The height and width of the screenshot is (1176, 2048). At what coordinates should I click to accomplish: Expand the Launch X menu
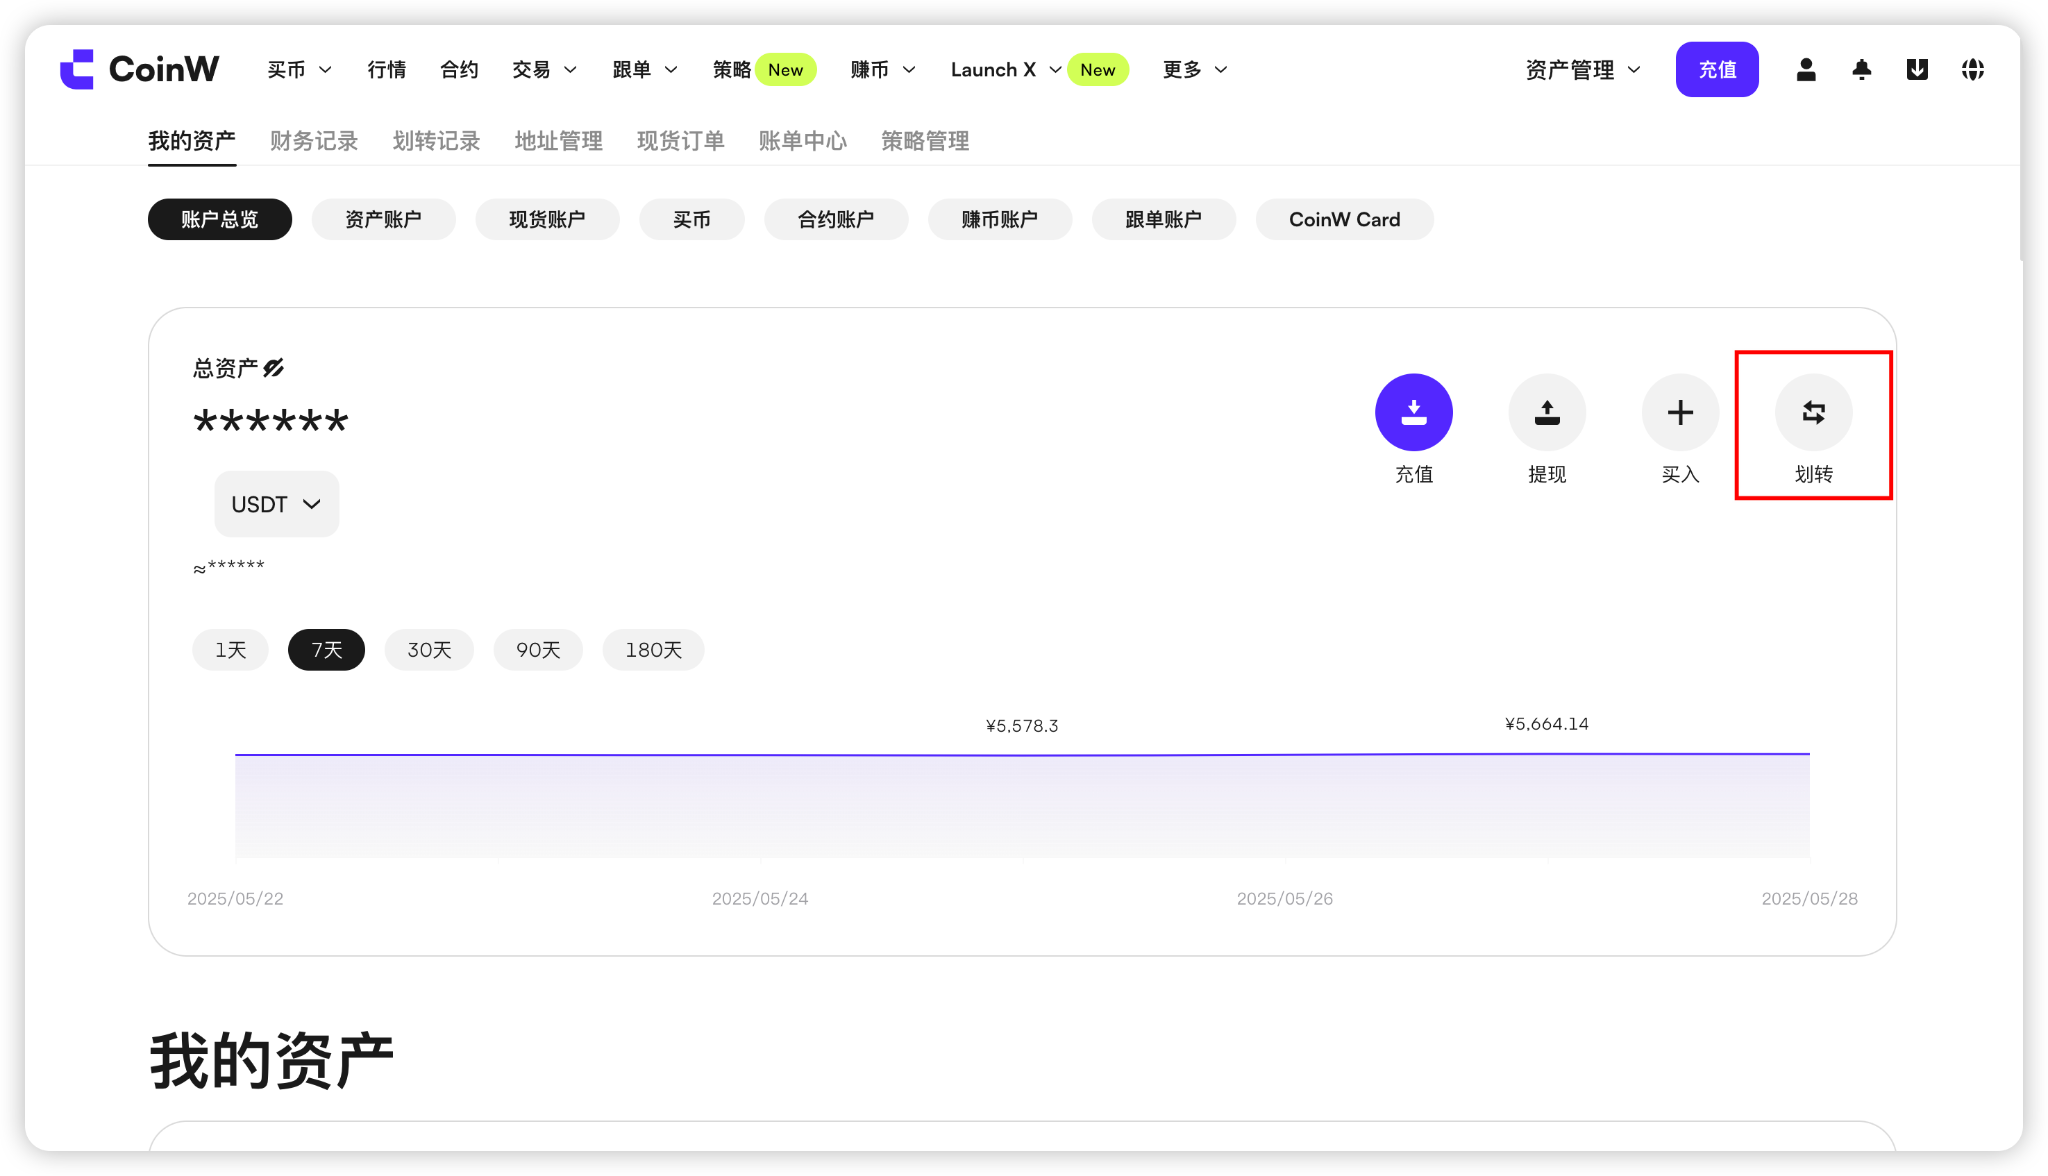point(1006,70)
